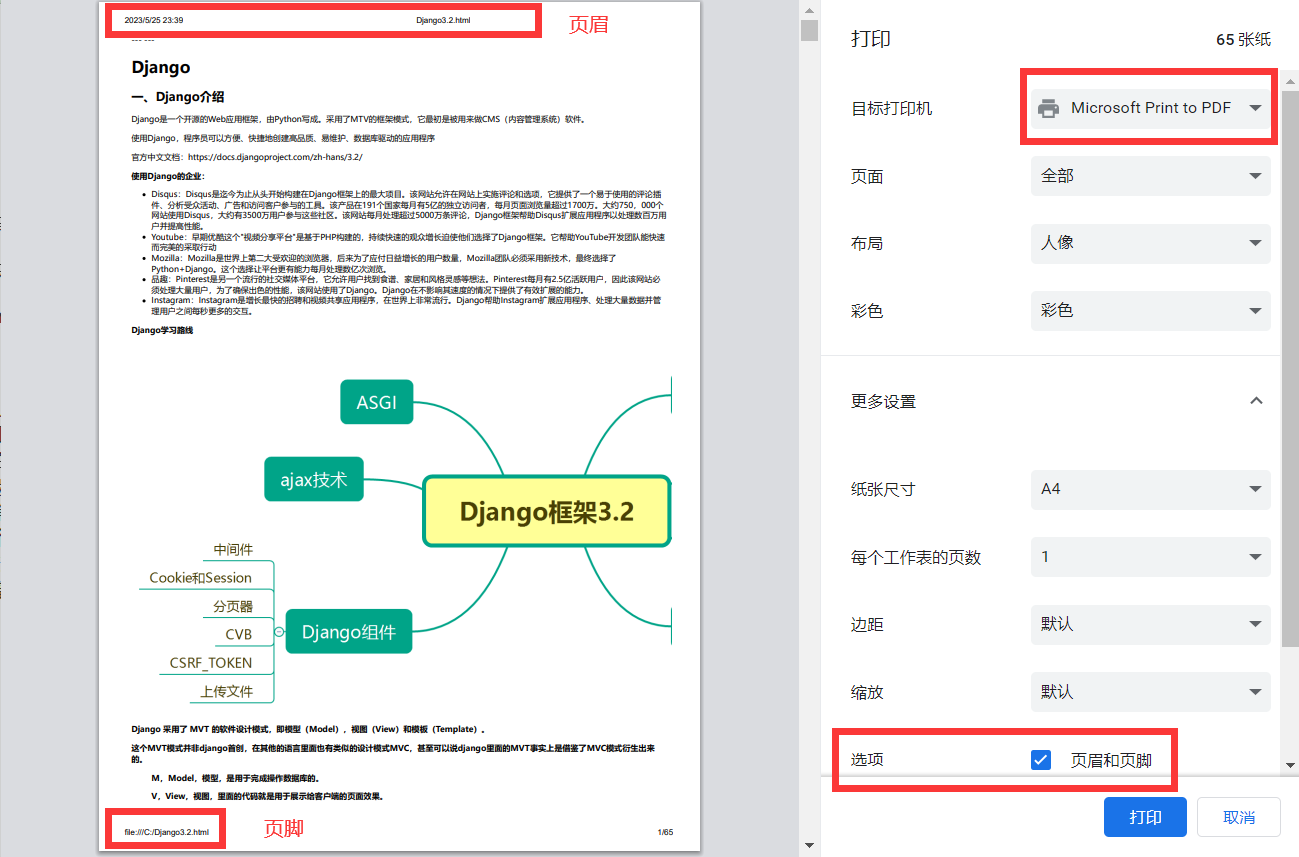Click the preview pane scrollbar thumb
The height and width of the screenshot is (857, 1299).
coord(809,30)
